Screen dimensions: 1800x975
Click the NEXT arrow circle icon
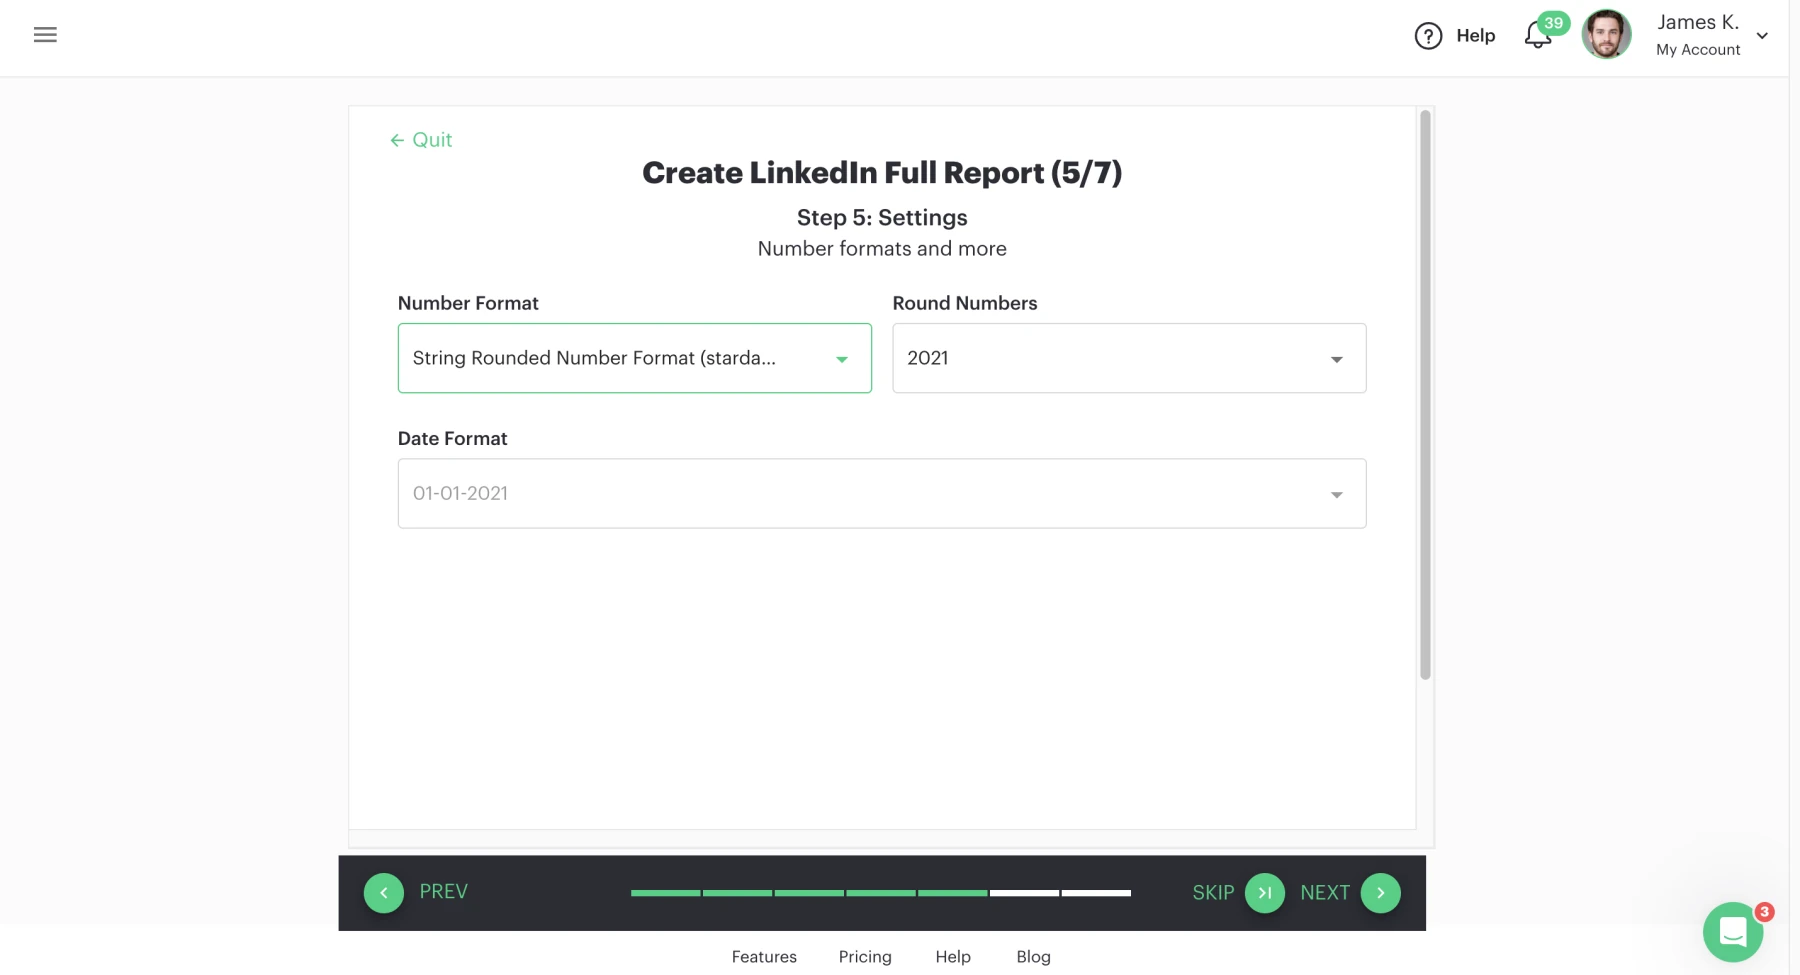click(x=1381, y=893)
